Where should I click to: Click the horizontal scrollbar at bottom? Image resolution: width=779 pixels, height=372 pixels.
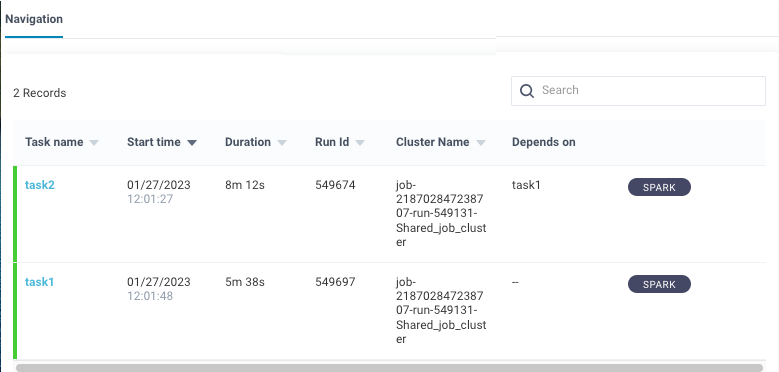389,368
